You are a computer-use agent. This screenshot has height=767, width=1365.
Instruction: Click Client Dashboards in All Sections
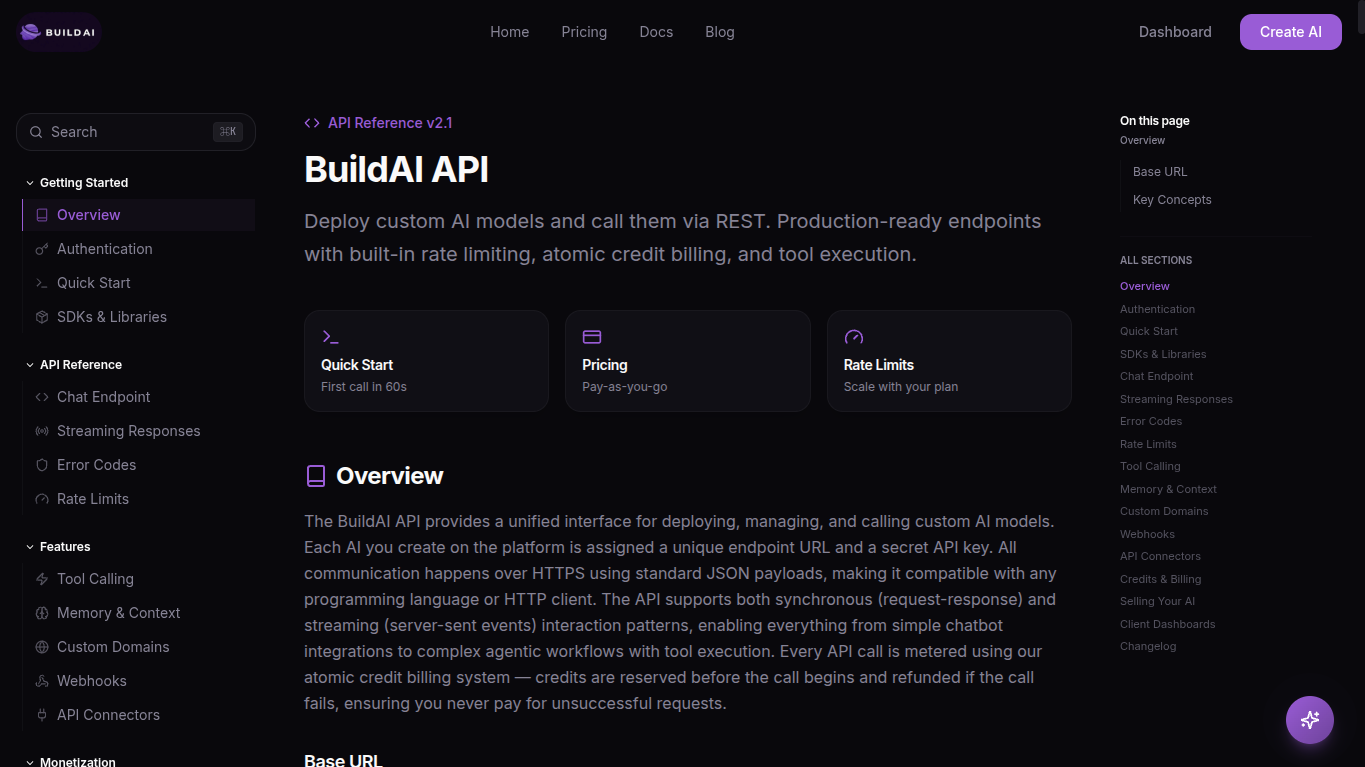click(1168, 624)
